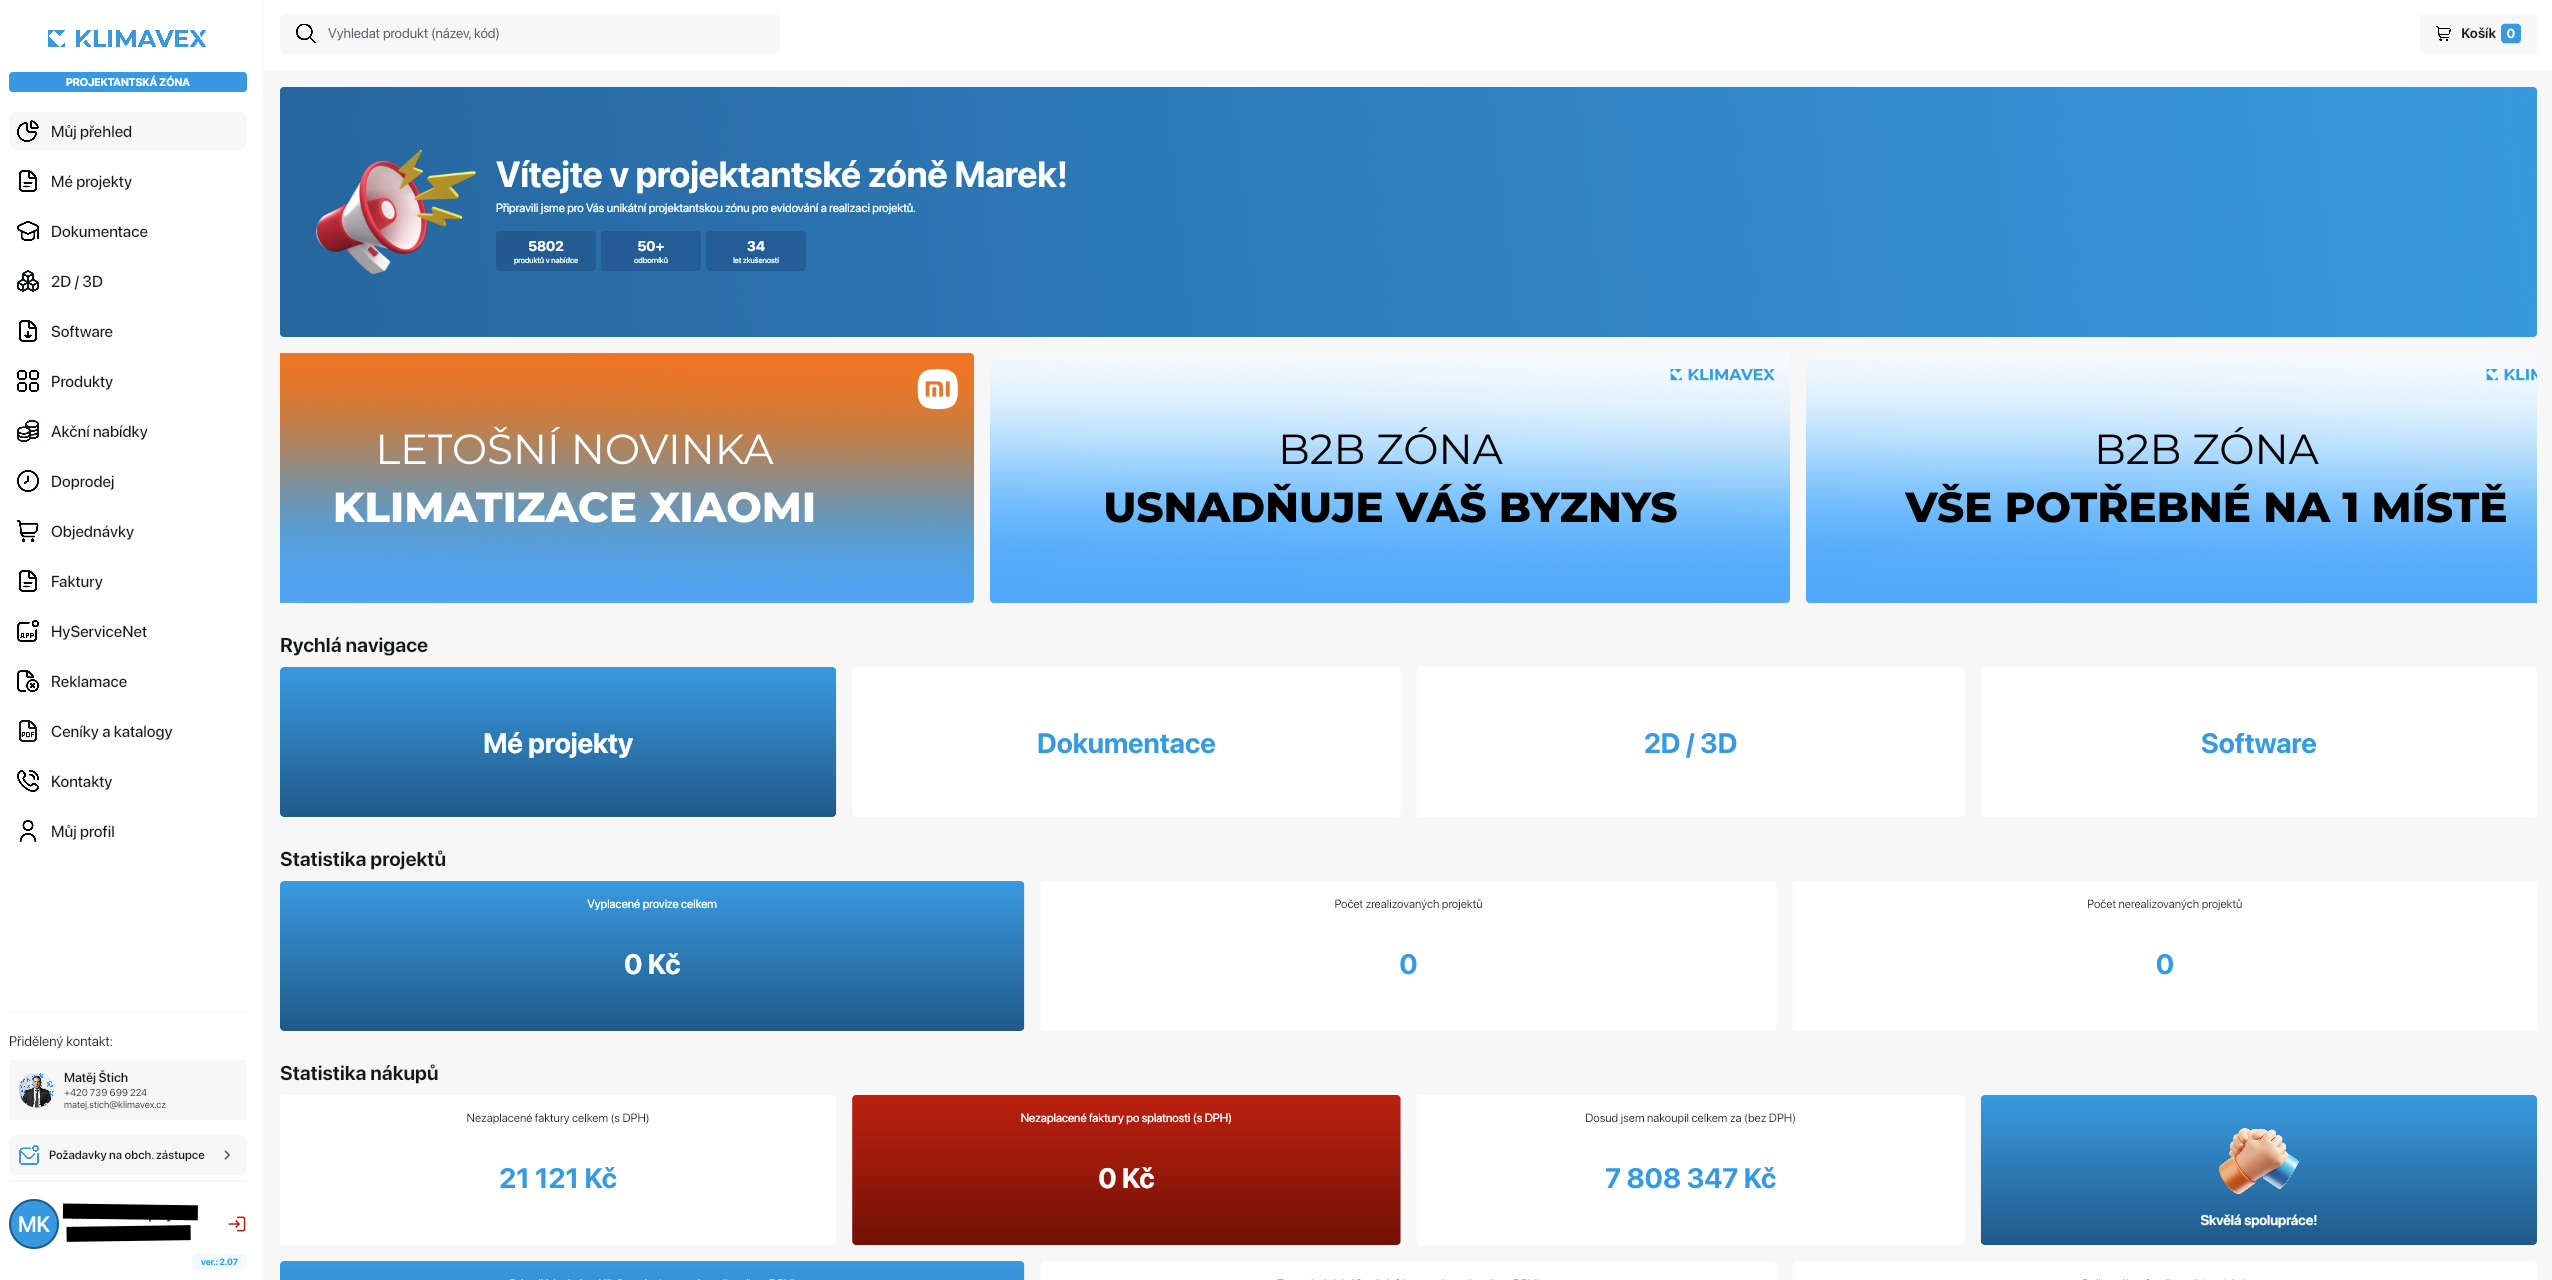This screenshot has width=2552, height=1280.
Task: Click the 50+ odborníků stat box
Action: (x=651, y=251)
